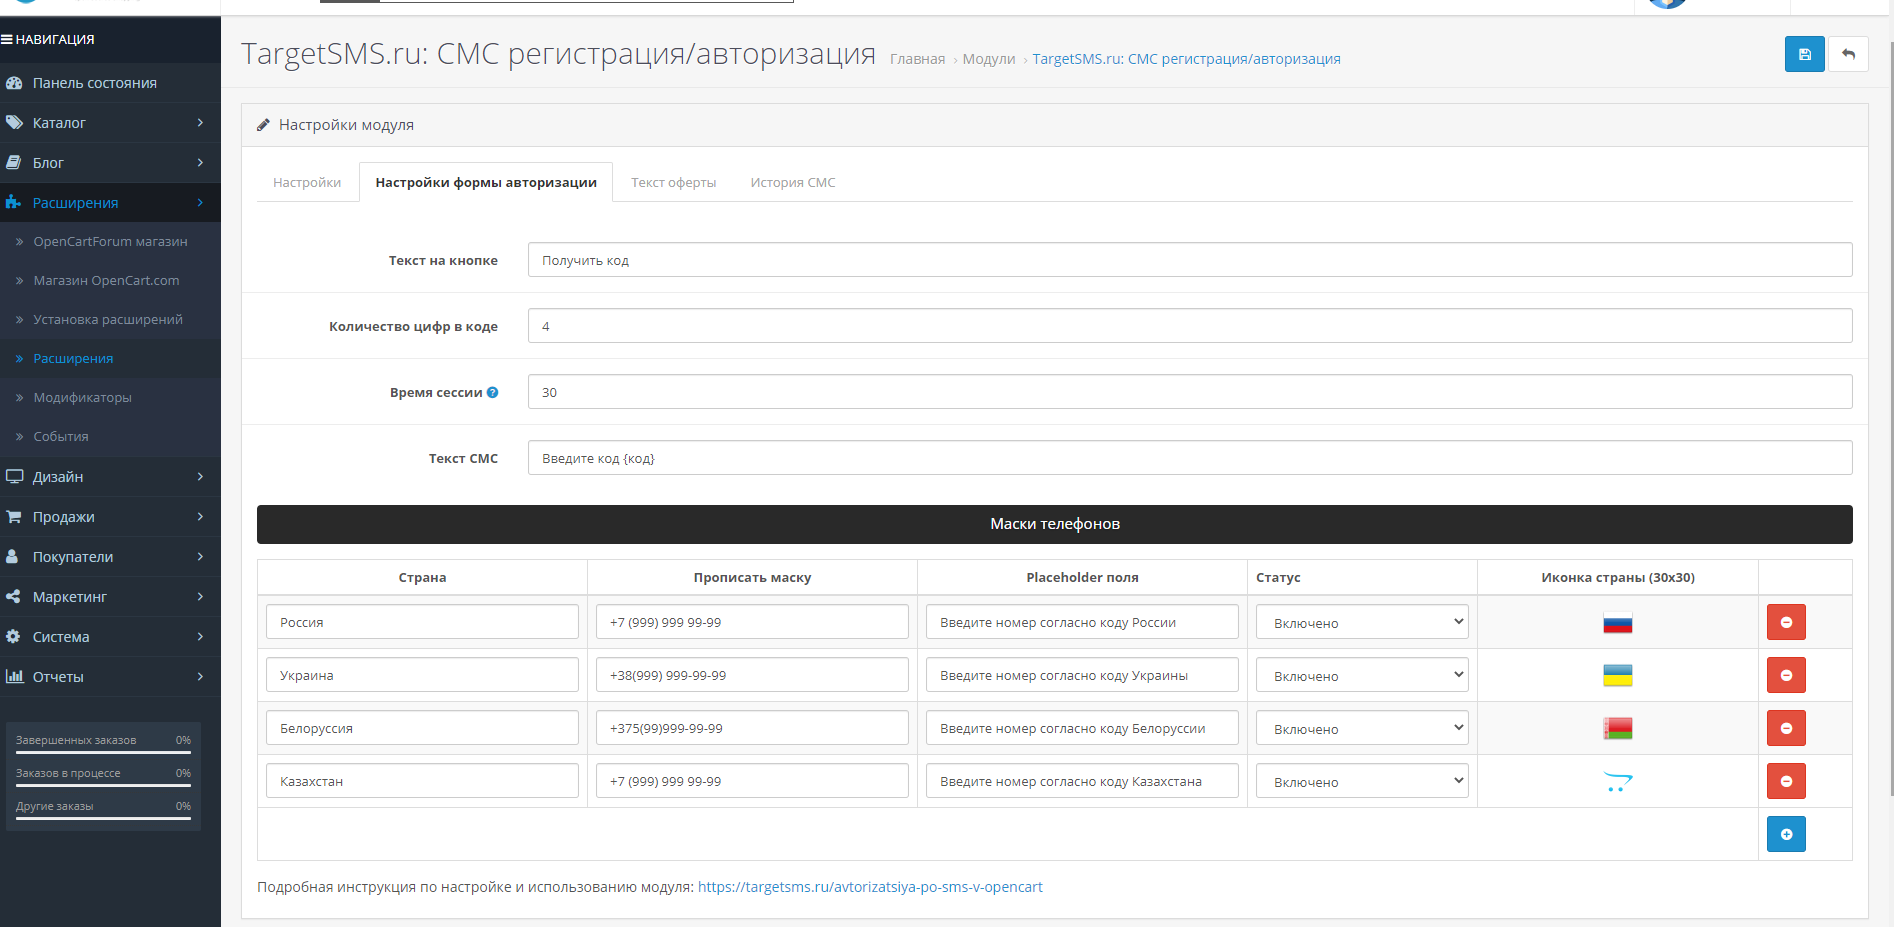
Task: Click the TargetSMS.ru breadcrumb link
Action: 1186,59
